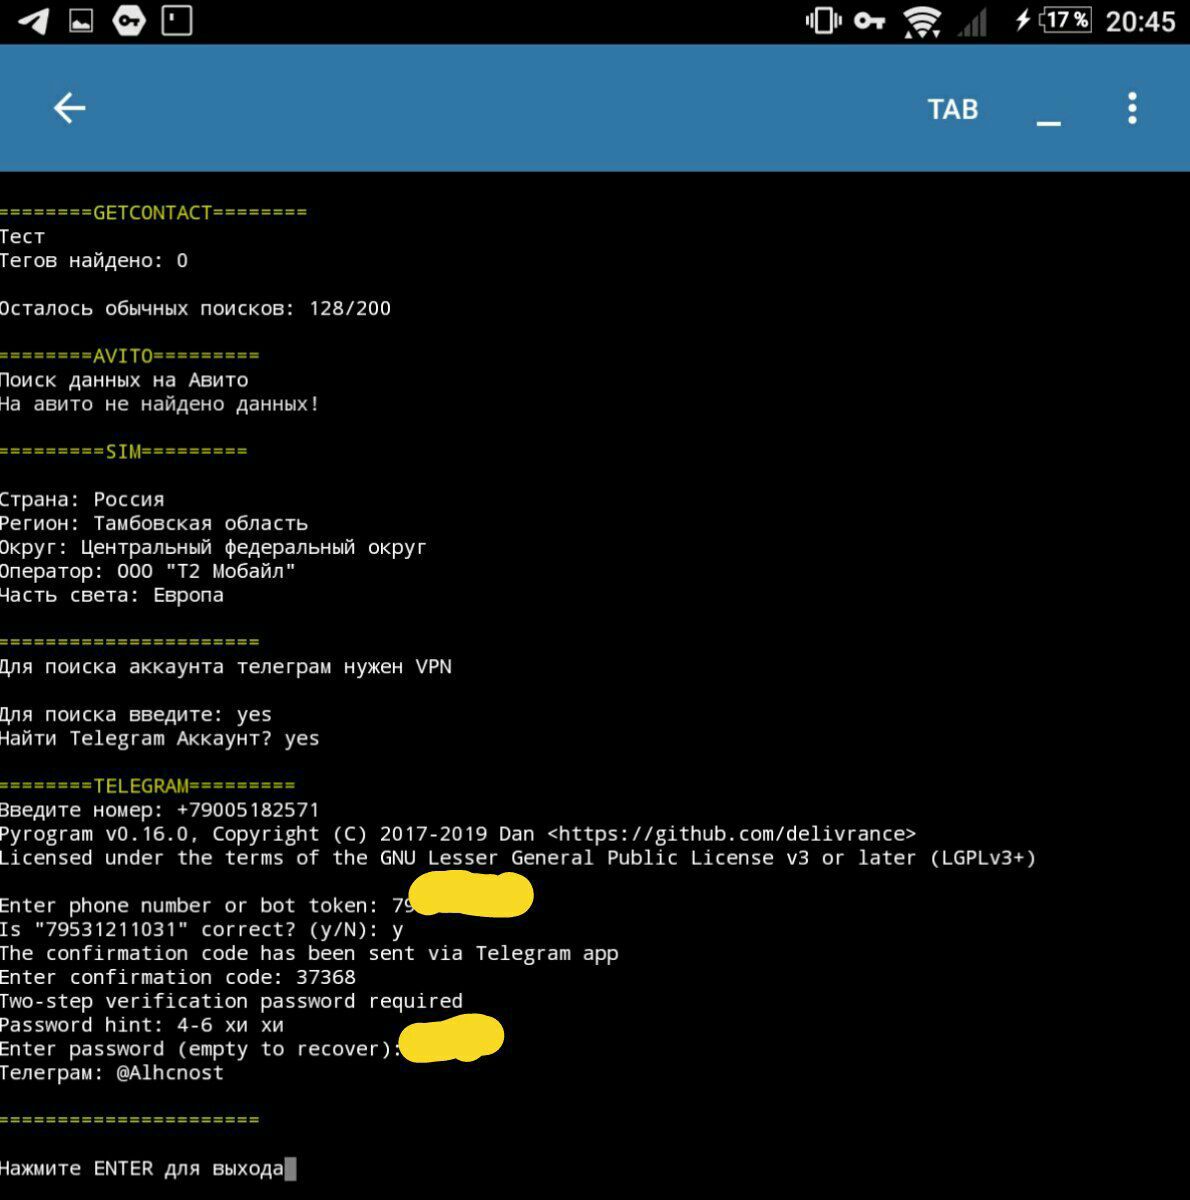The height and width of the screenshot is (1200, 1190).
Task: Click the text 'Тегов найдено: 0'
Action: tap(94, 260)
